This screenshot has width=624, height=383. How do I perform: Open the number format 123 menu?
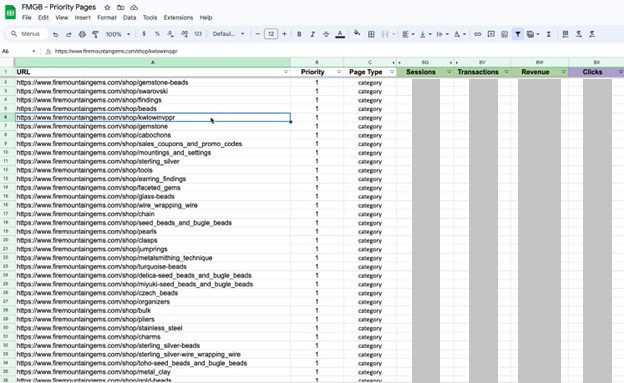click(x=198, y=34)
